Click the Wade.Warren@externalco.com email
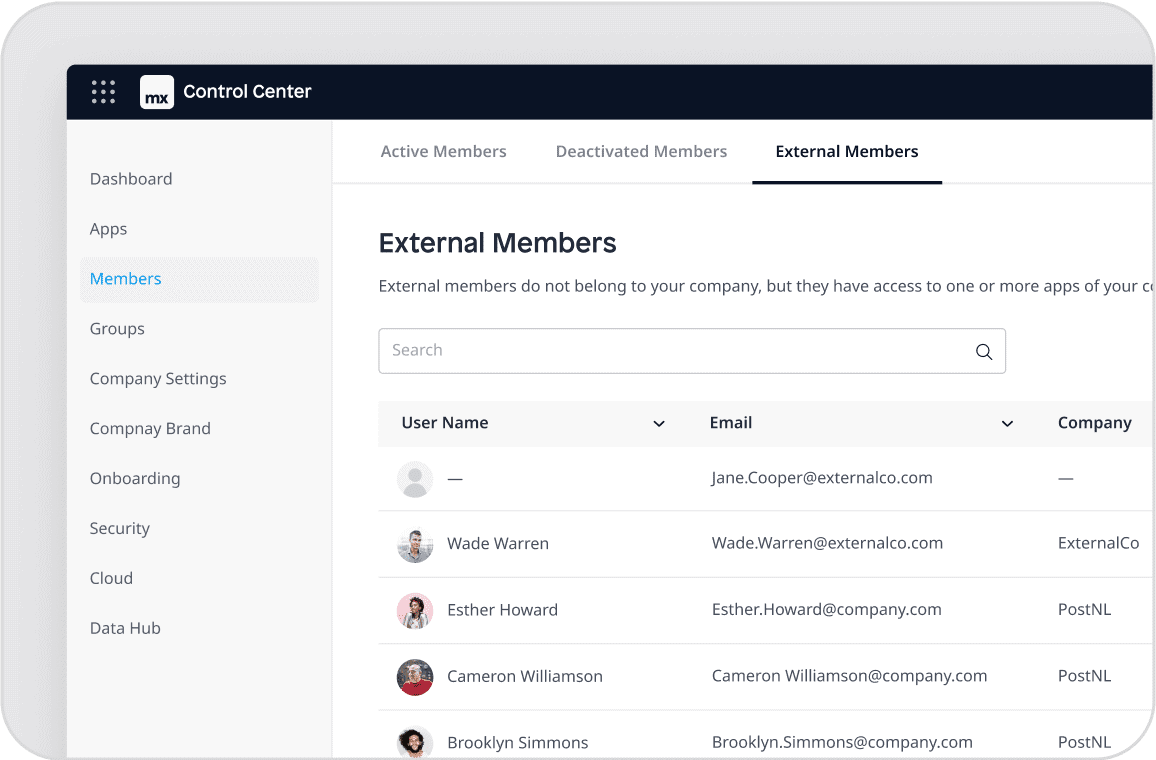This screenshot has width=1156, height=760. tap(827, 544)
